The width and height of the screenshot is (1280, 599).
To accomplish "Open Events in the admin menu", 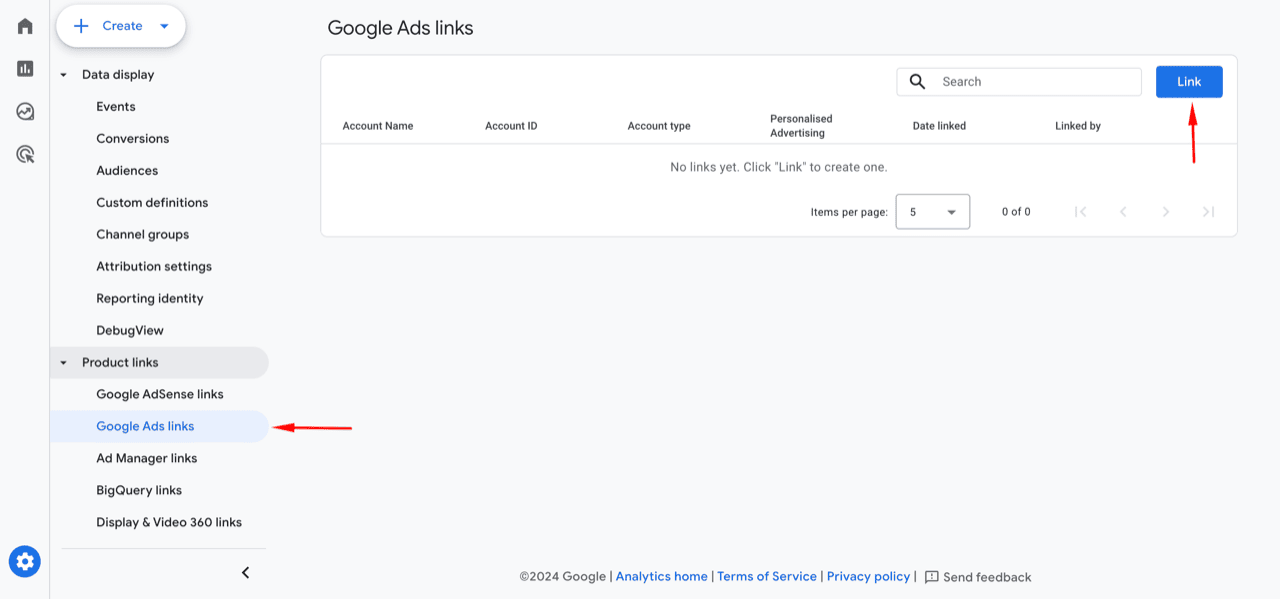I will pyautogui.click(x=116, y=107).
